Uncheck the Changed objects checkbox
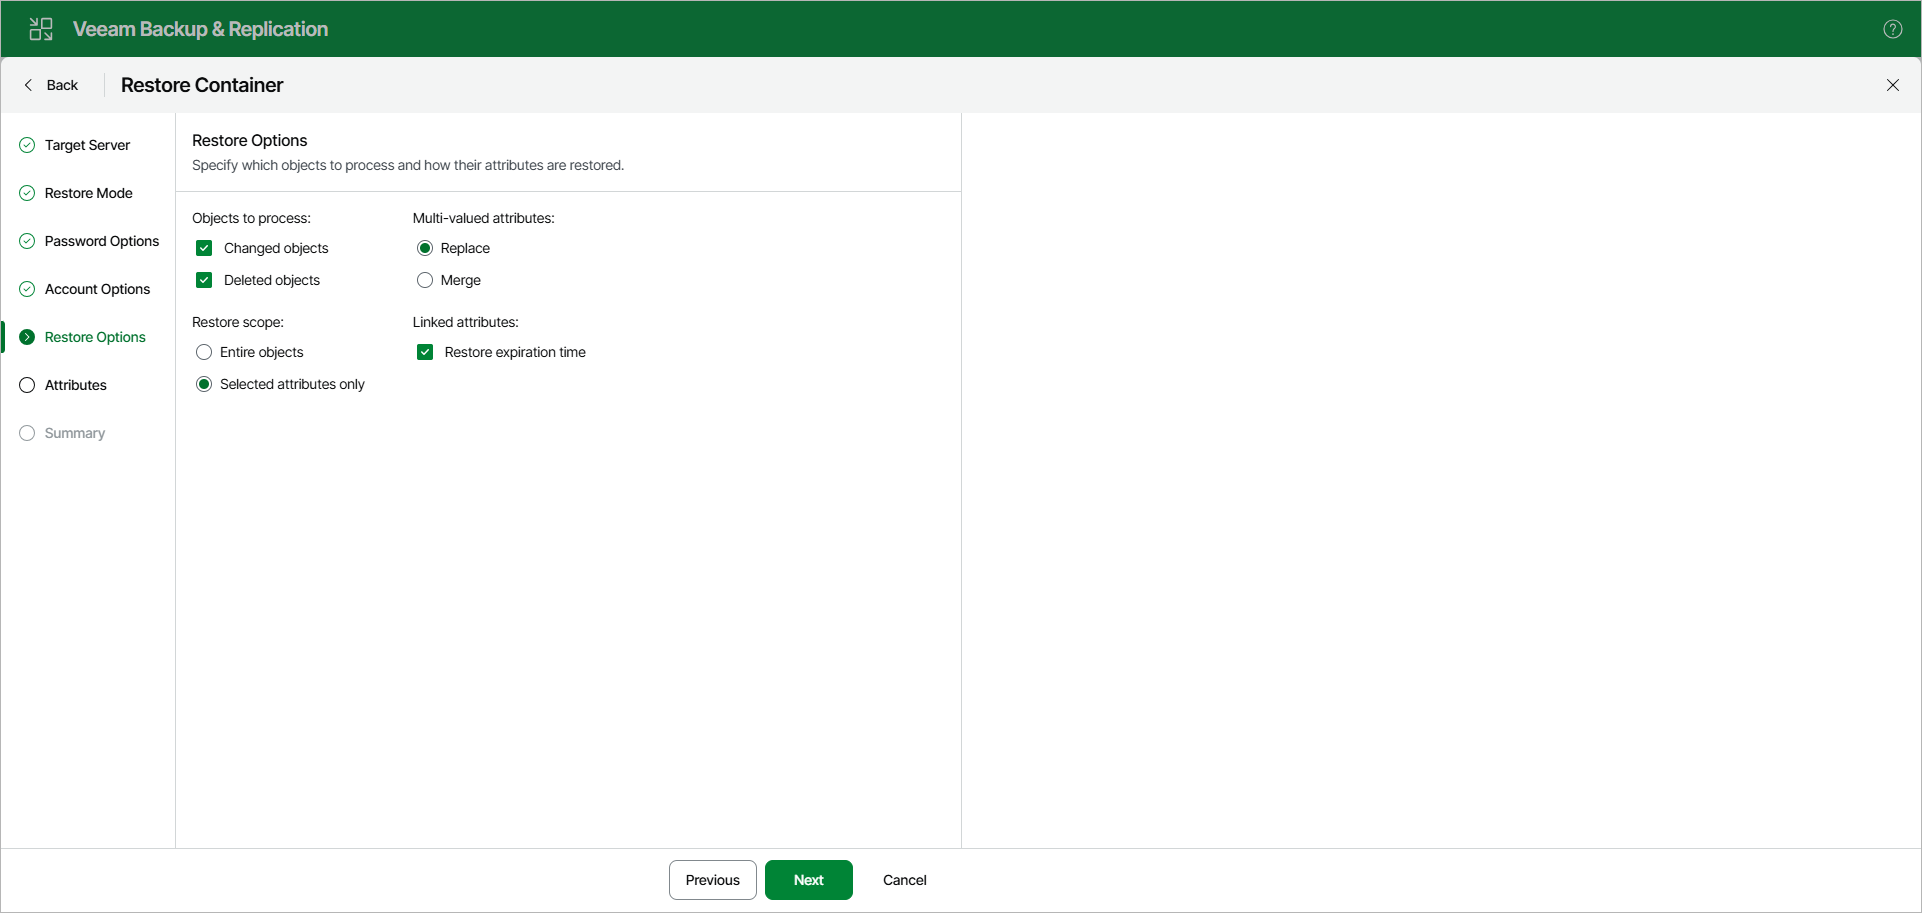Image resolution: width=1922 pixels, height=913 pixels. pyautogui.click(x=204, y=248)
